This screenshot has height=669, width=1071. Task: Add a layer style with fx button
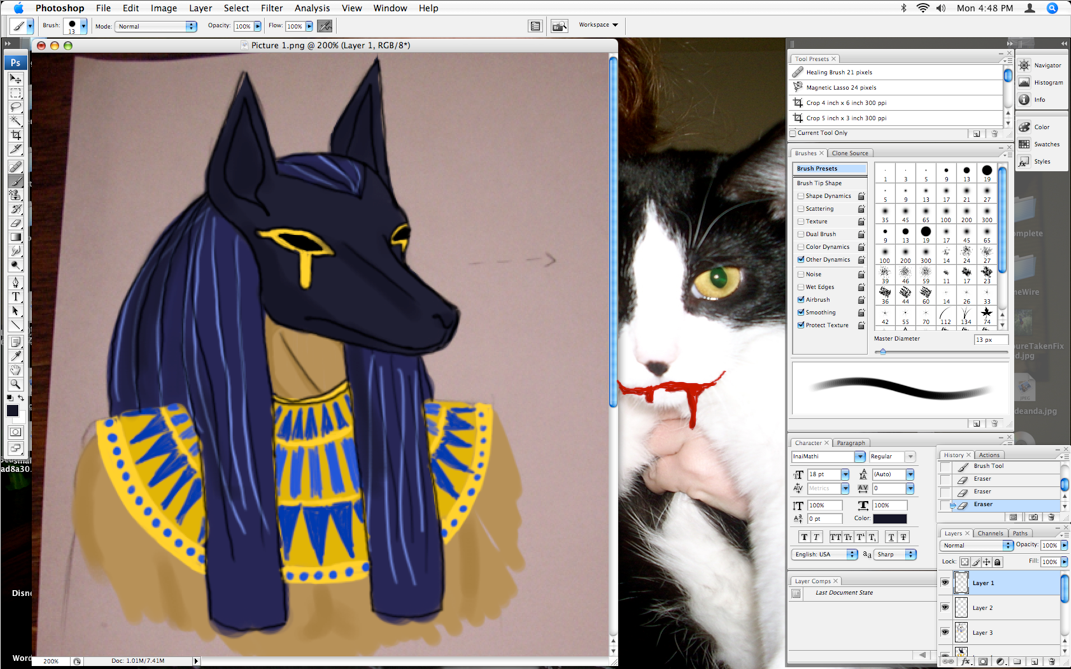[966, 661]
